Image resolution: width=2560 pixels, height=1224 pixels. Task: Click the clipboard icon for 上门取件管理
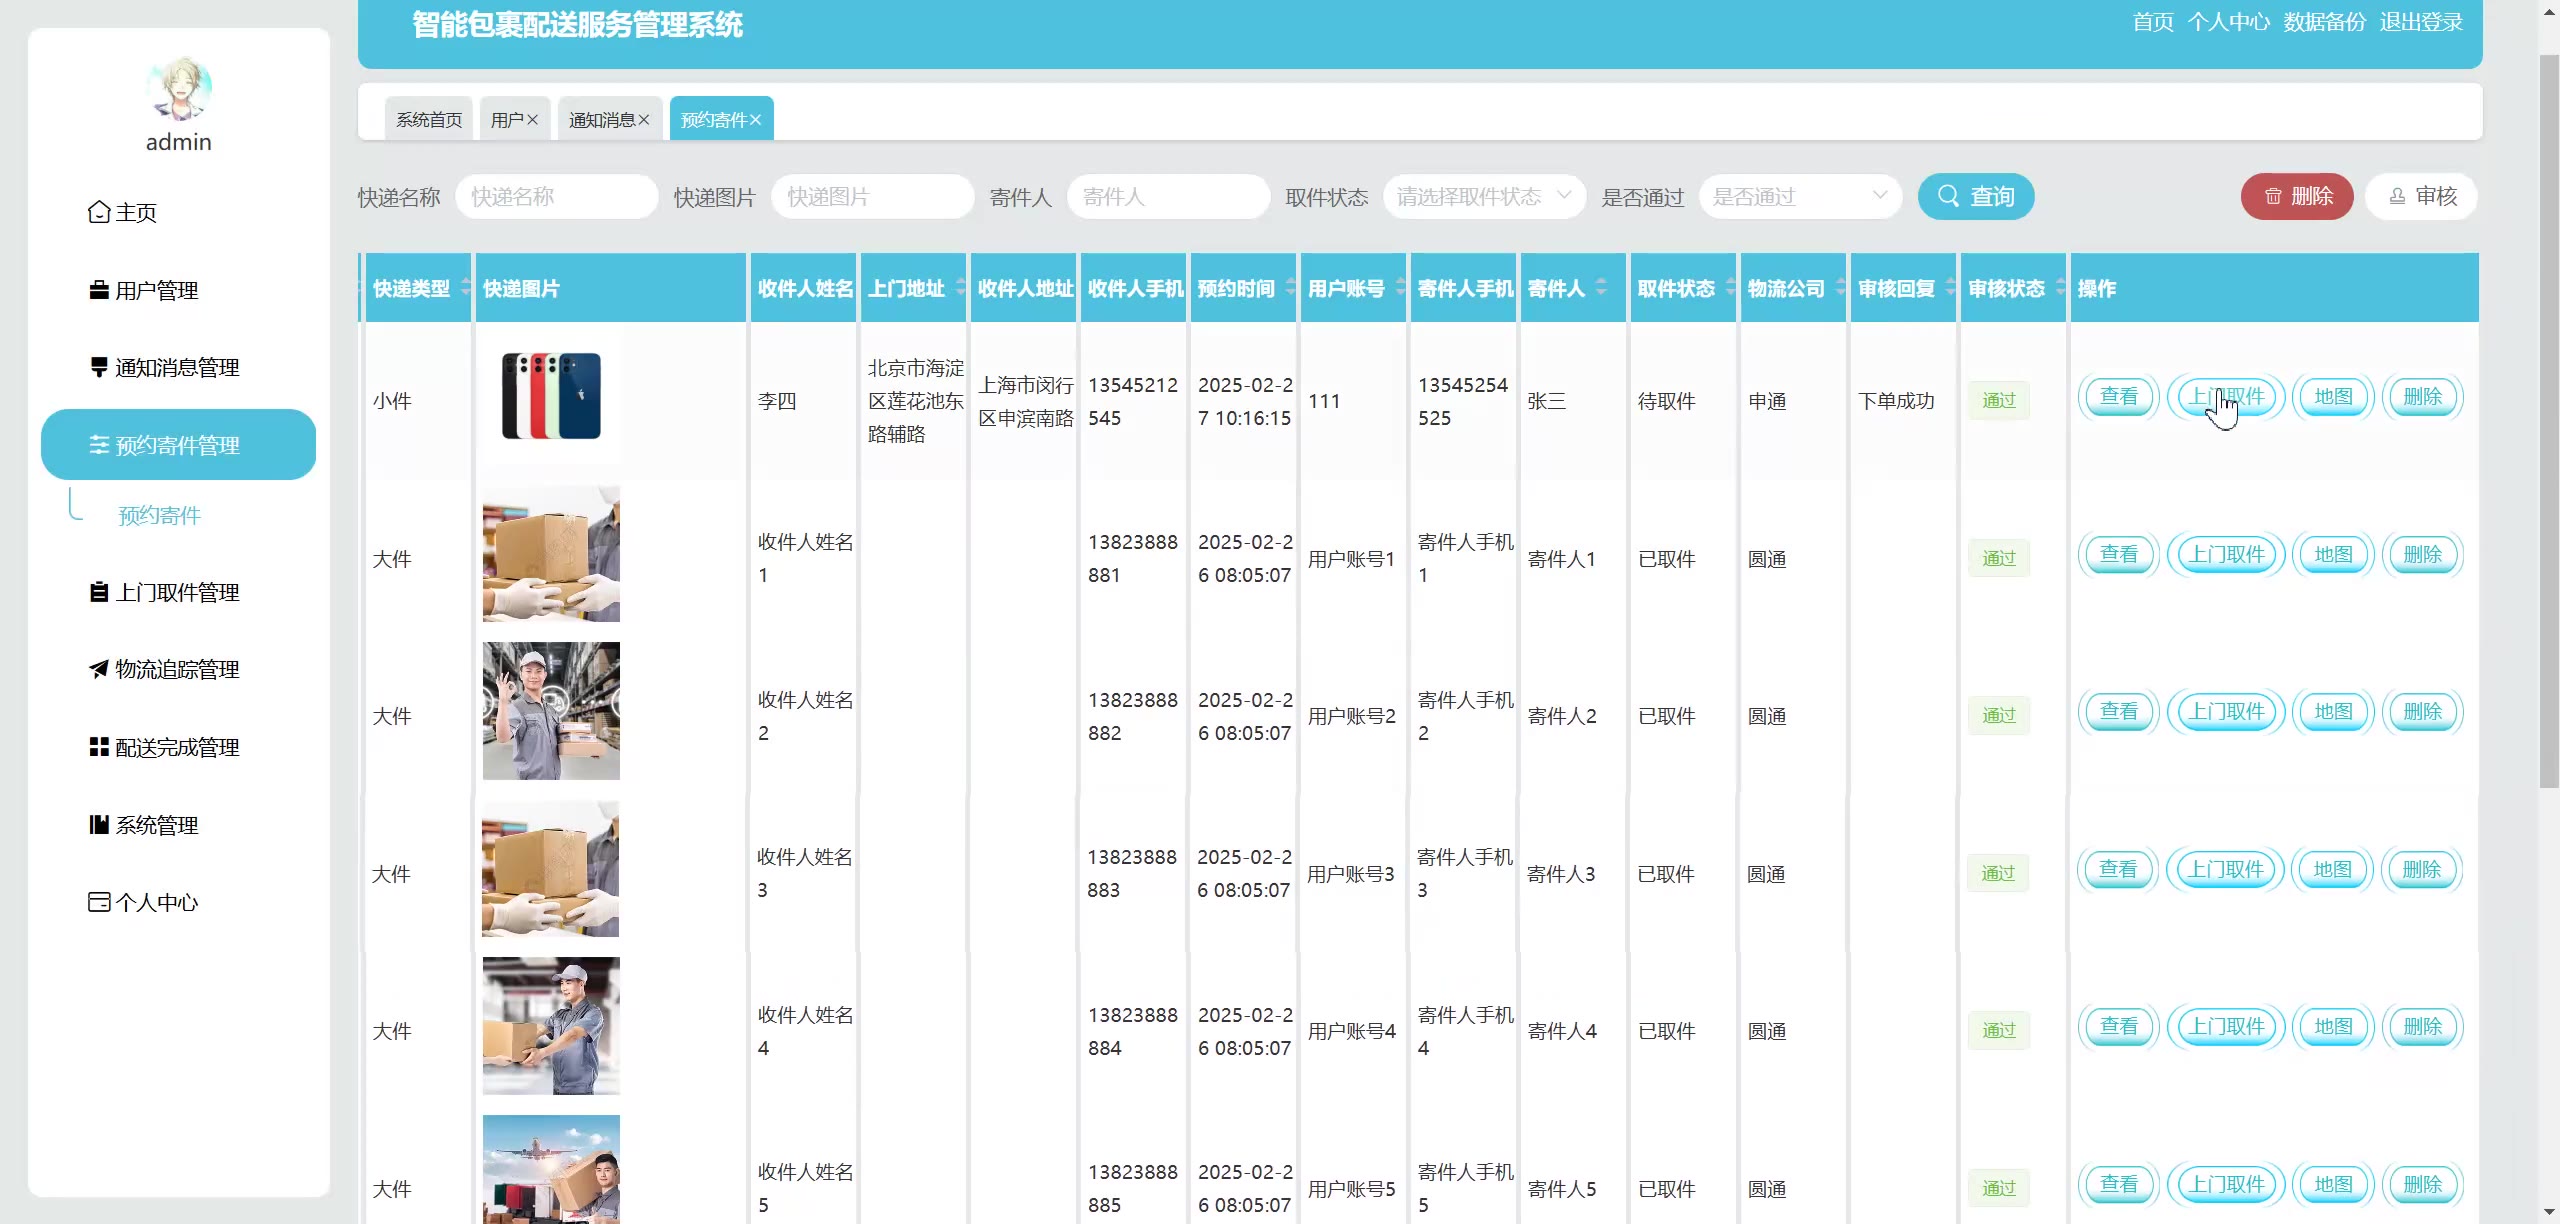point(99,592)
